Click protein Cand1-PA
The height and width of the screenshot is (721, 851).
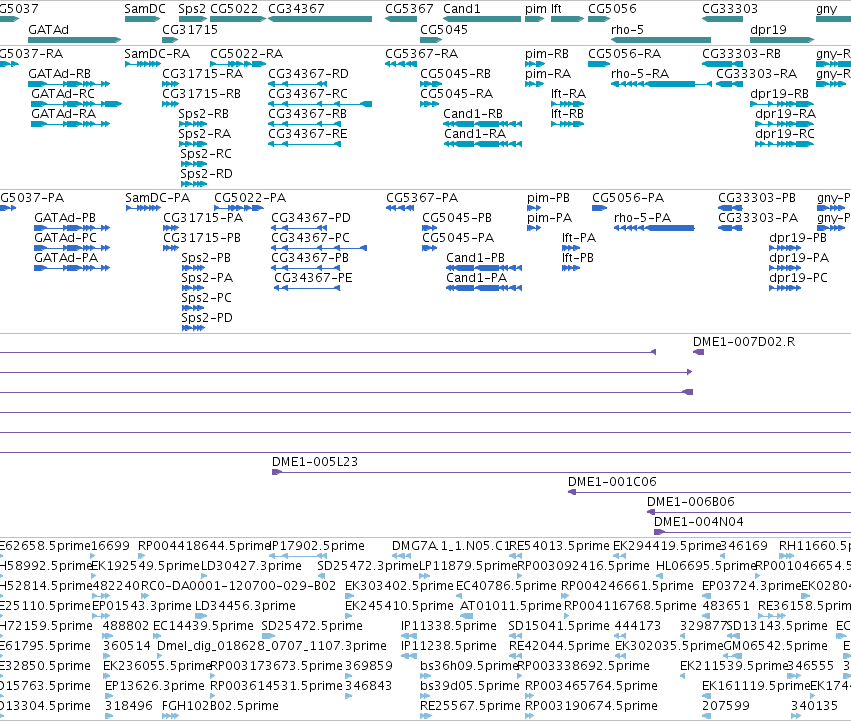coord(484,288)
